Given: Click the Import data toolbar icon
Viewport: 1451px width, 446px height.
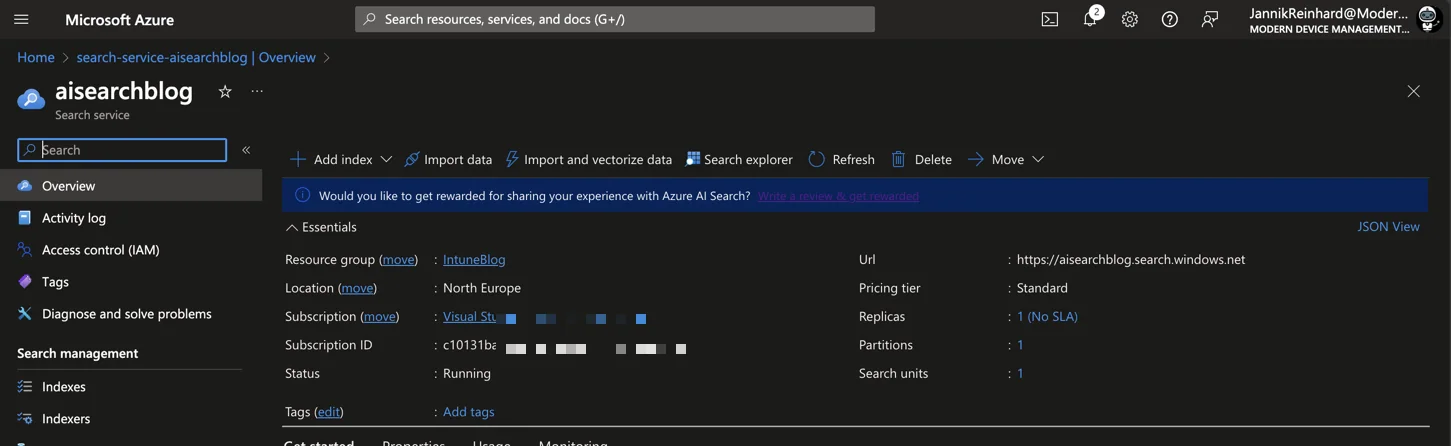Looking at the screenshot, I should (411, 159).
